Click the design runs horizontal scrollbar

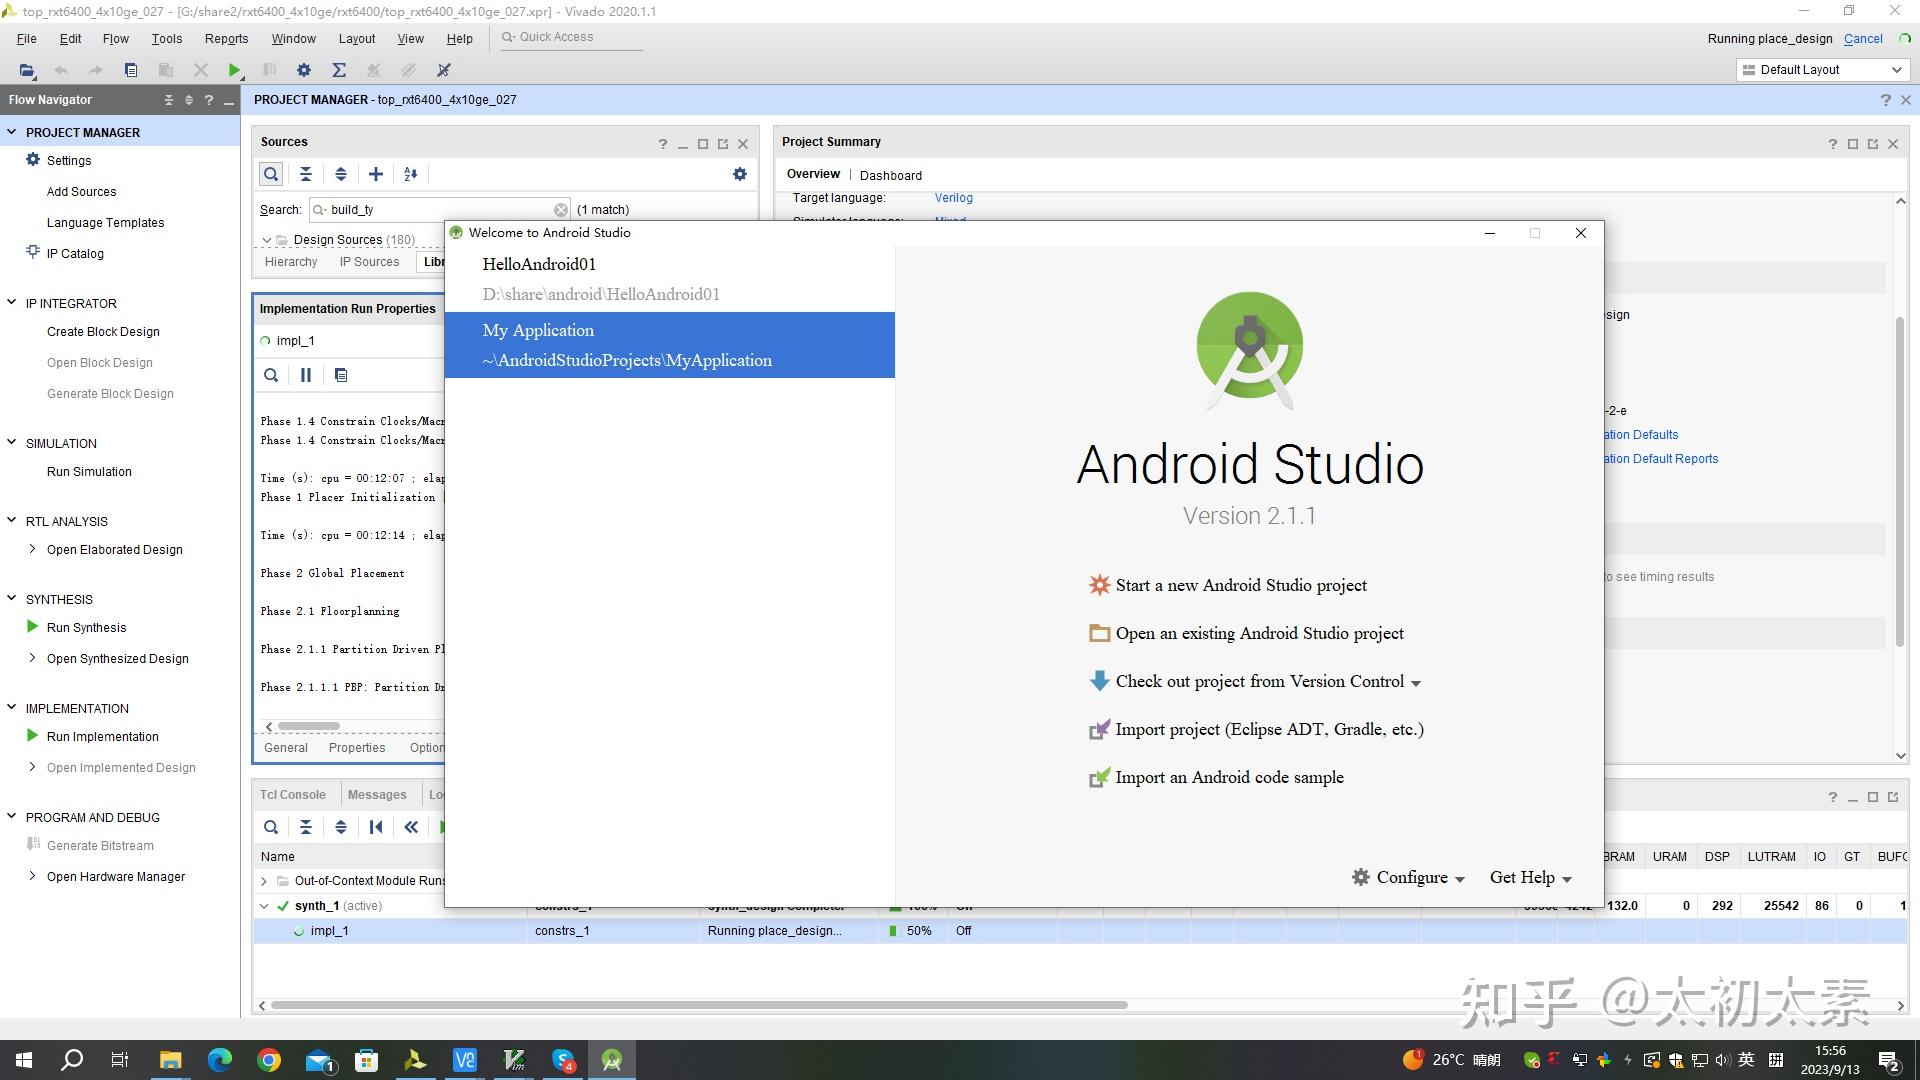[x=698, y=1005]
